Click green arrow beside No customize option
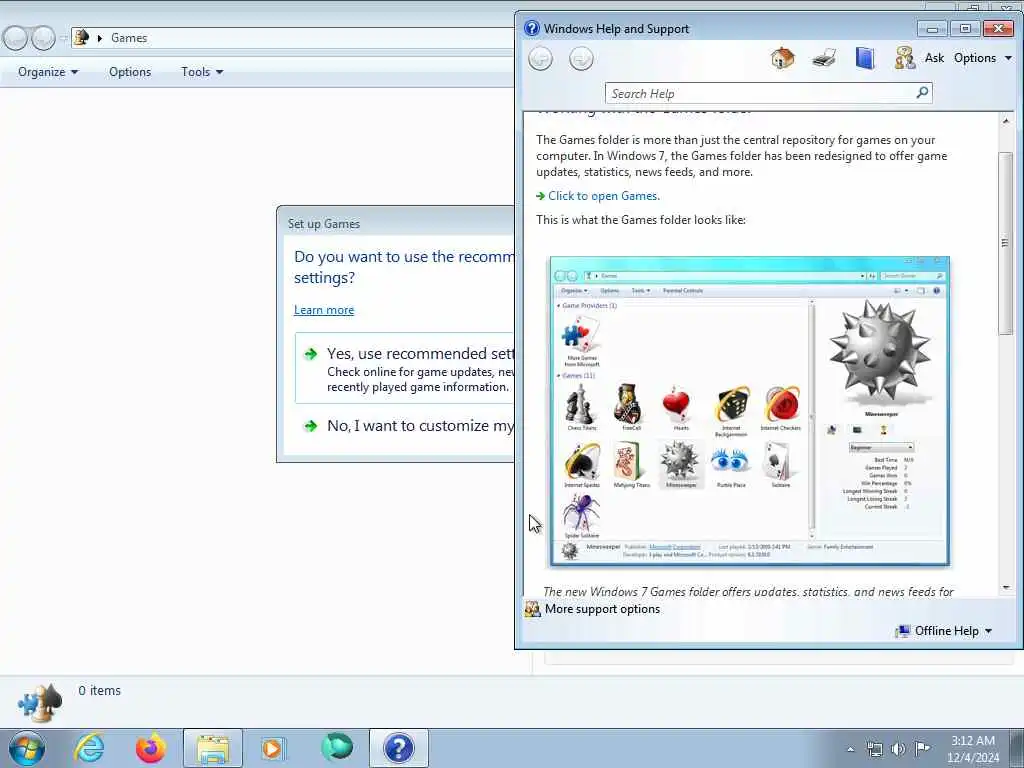This screenshot has height=768, width=1024. pos(311,426)
